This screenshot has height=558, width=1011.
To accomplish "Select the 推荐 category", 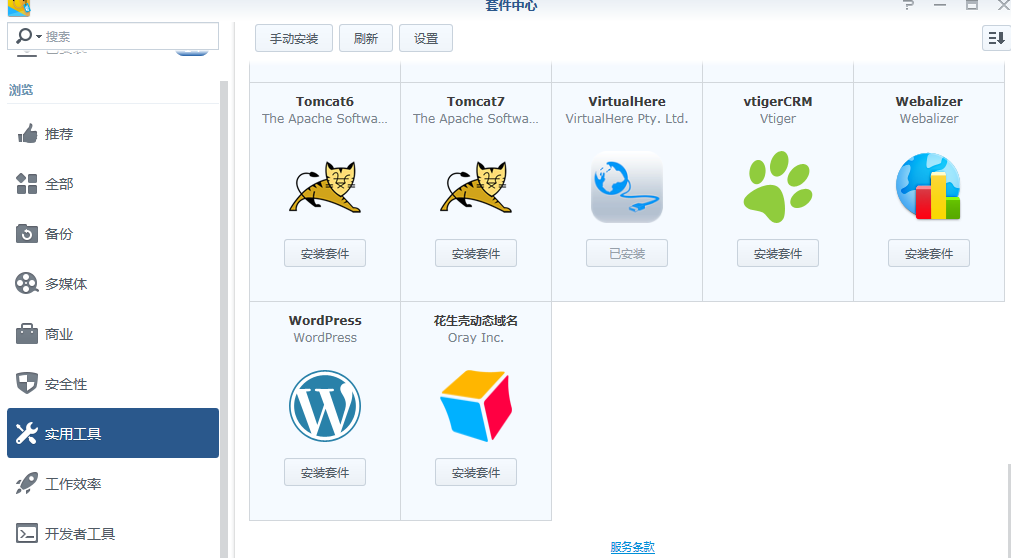I will [113, 134].
